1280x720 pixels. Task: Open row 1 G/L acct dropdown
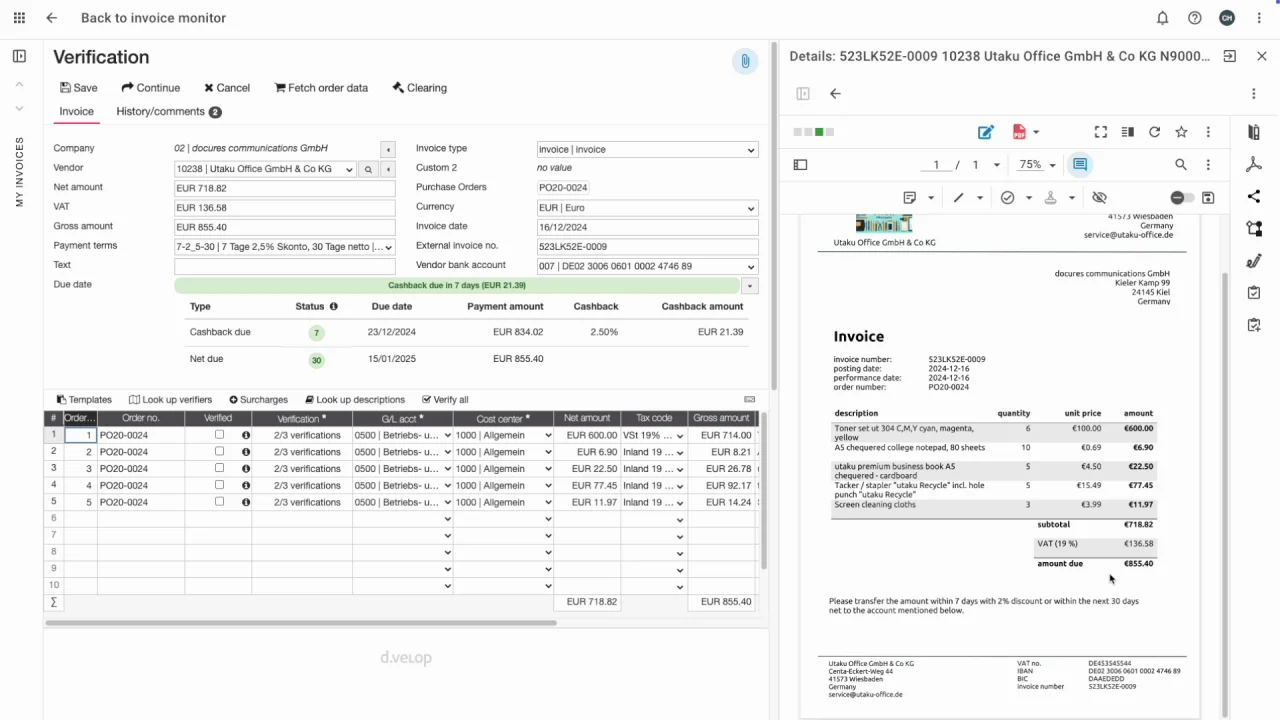click(x=447, y=436)
